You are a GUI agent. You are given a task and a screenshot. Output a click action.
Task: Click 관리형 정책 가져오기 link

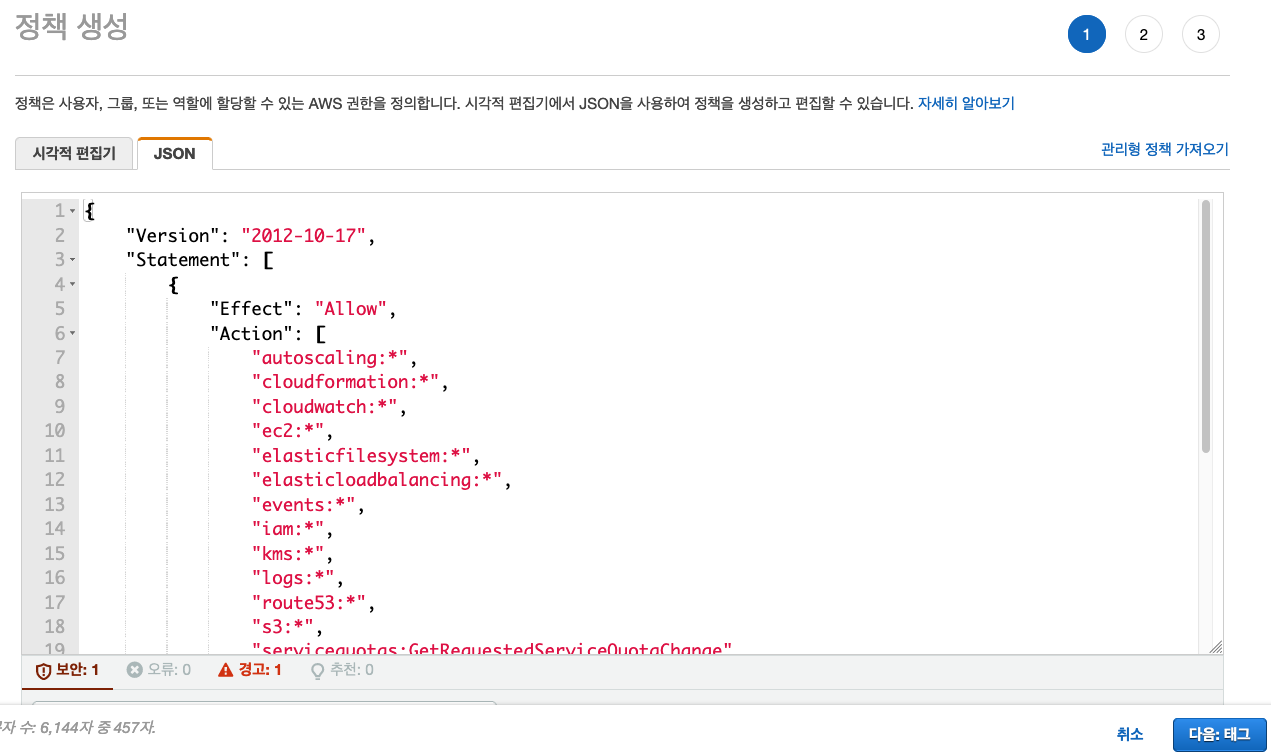(x=1164, y=149)
